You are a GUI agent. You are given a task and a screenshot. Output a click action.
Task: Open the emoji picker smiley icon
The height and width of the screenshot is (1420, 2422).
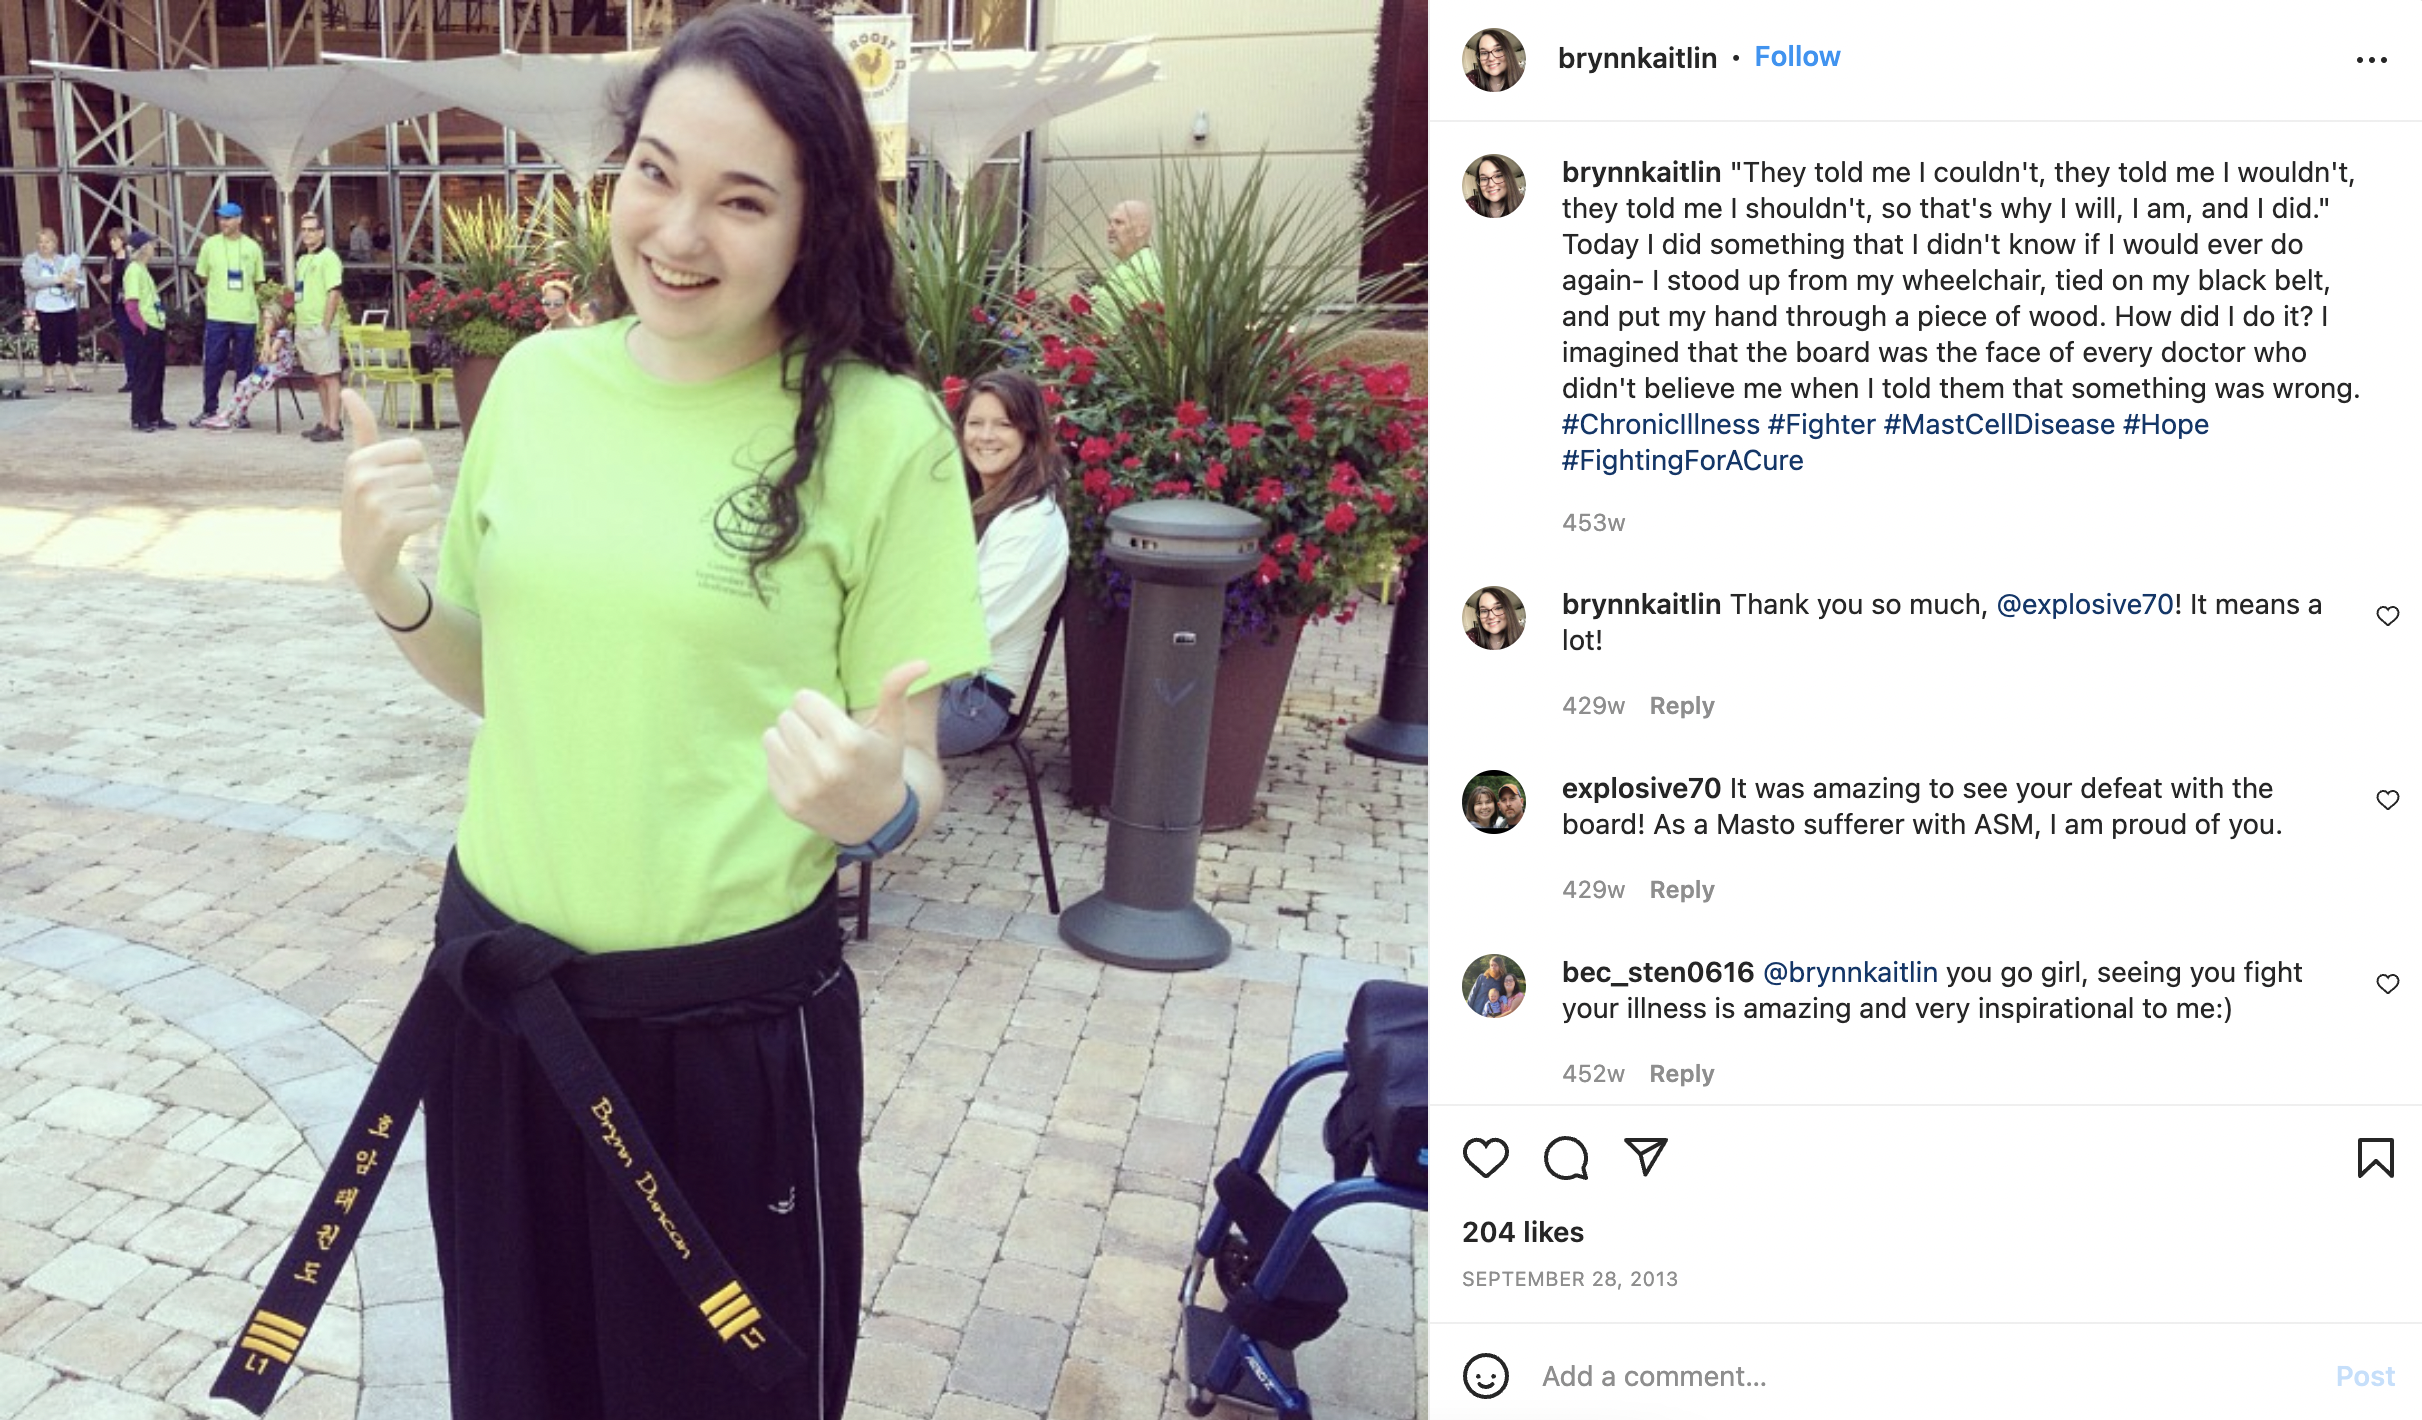click(1485, 1376)
